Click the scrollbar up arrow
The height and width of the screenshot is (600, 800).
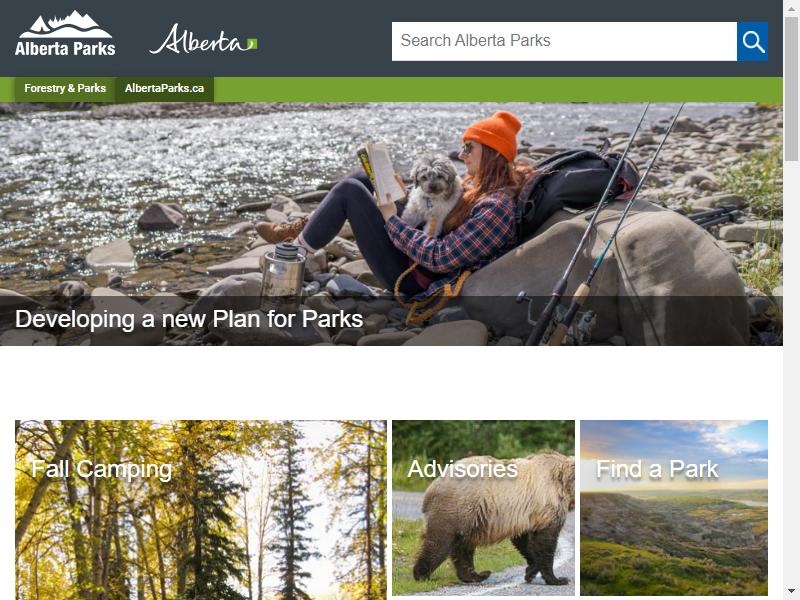(x=791, y=8)
